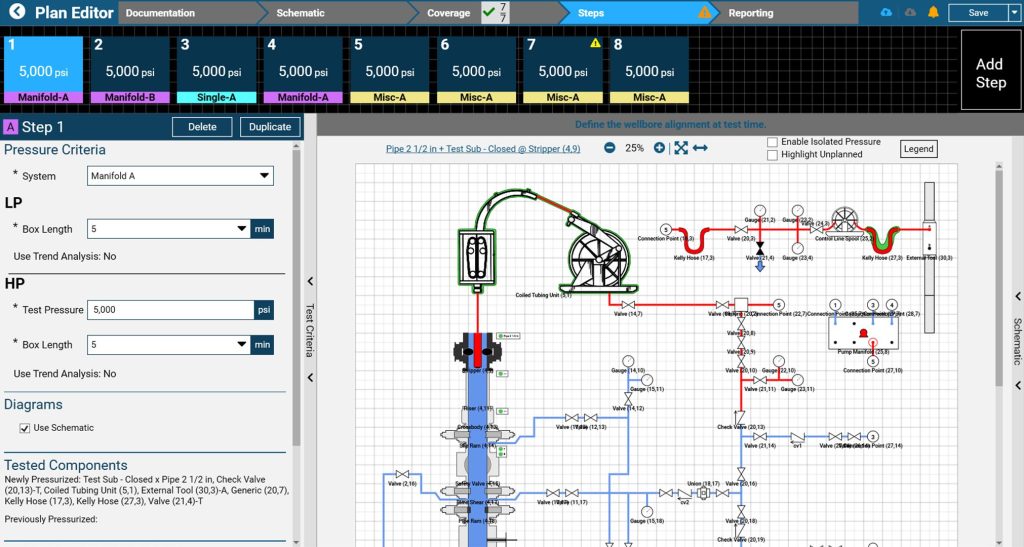Collapse Test Criteria panel with upper chevron
Image resolution: width=1024 pixels, height=547 pixels.
[x=310, y=281]
